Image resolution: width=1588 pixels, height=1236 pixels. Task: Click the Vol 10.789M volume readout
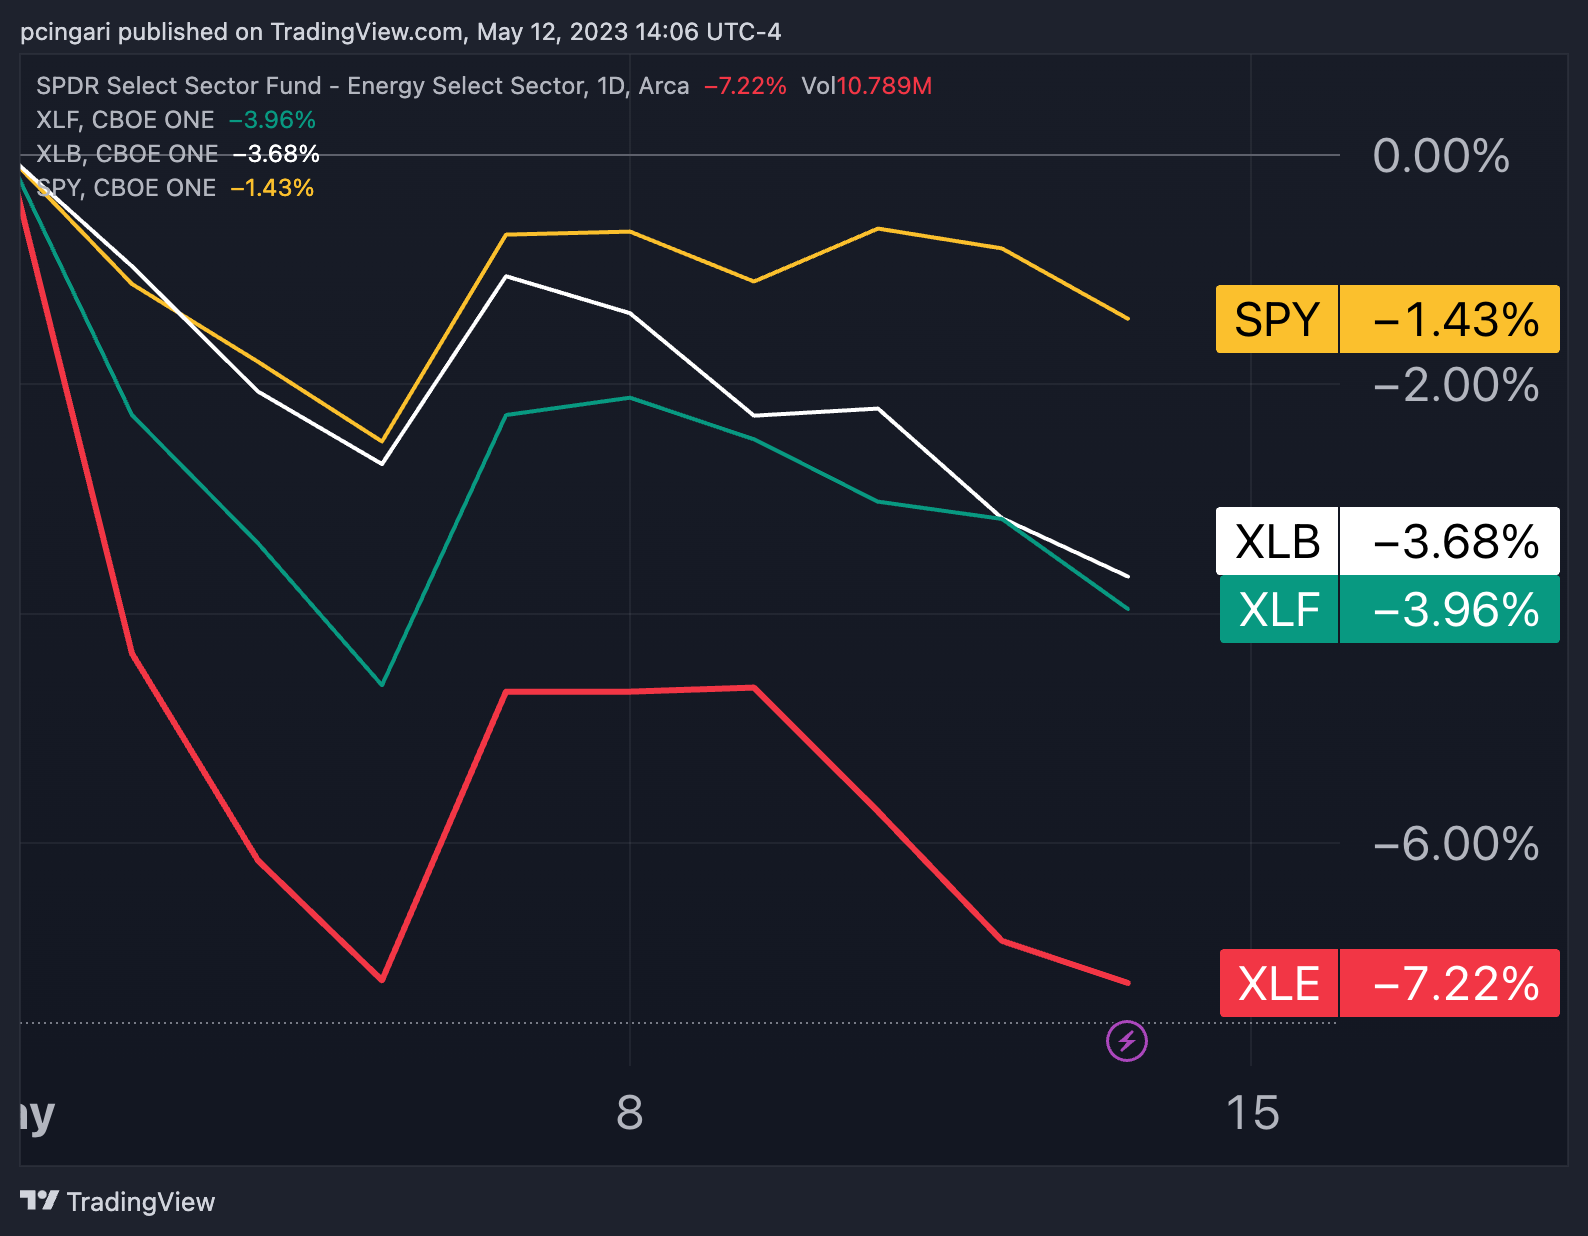click(x=866, y=86)
